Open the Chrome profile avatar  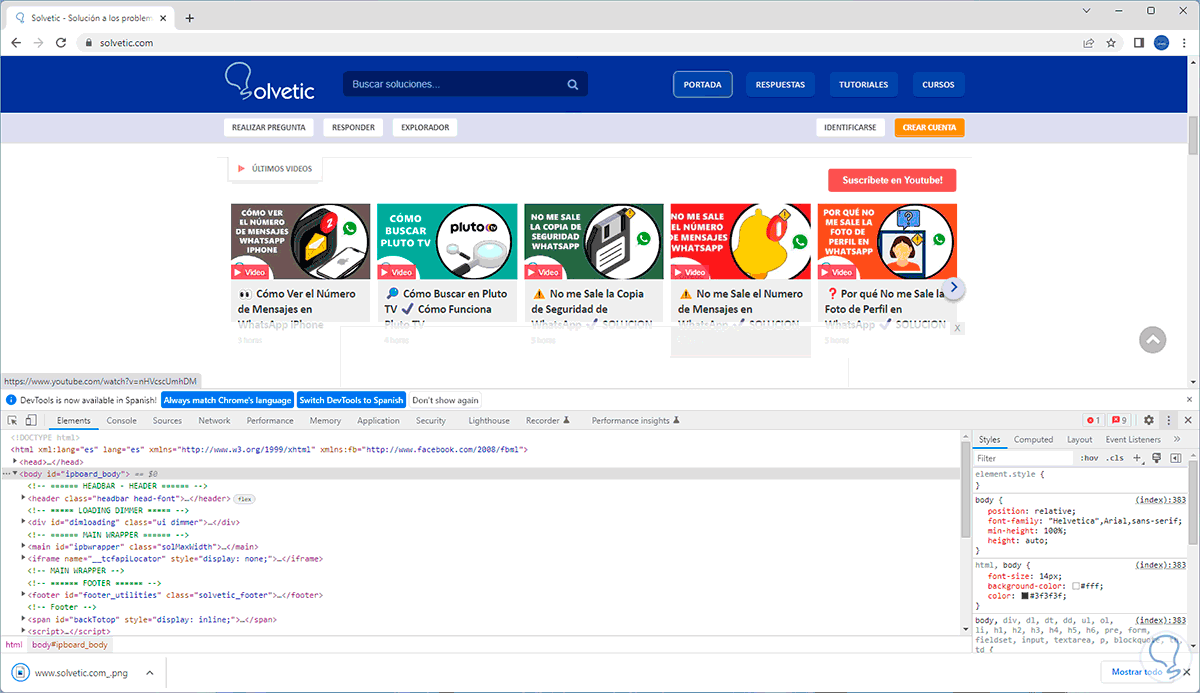[x=1161, y=43]
